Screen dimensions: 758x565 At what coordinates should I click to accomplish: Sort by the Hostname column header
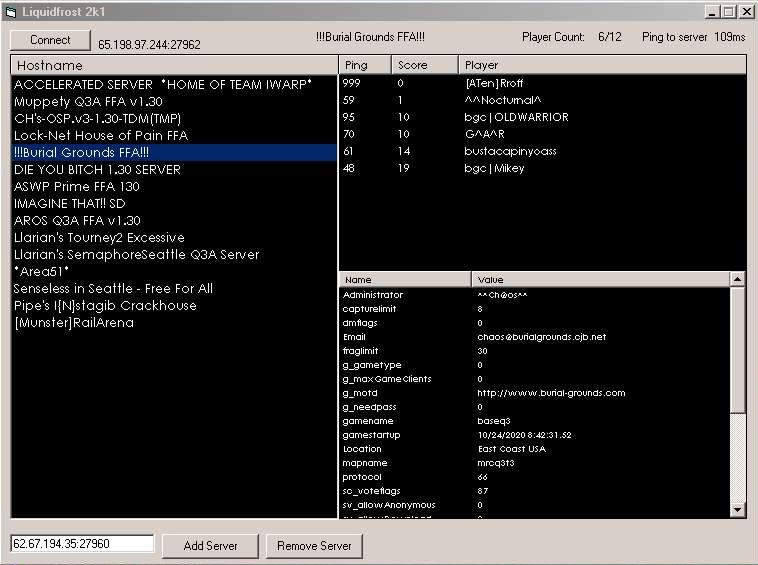pyautogui.click(x=174, y=65)
